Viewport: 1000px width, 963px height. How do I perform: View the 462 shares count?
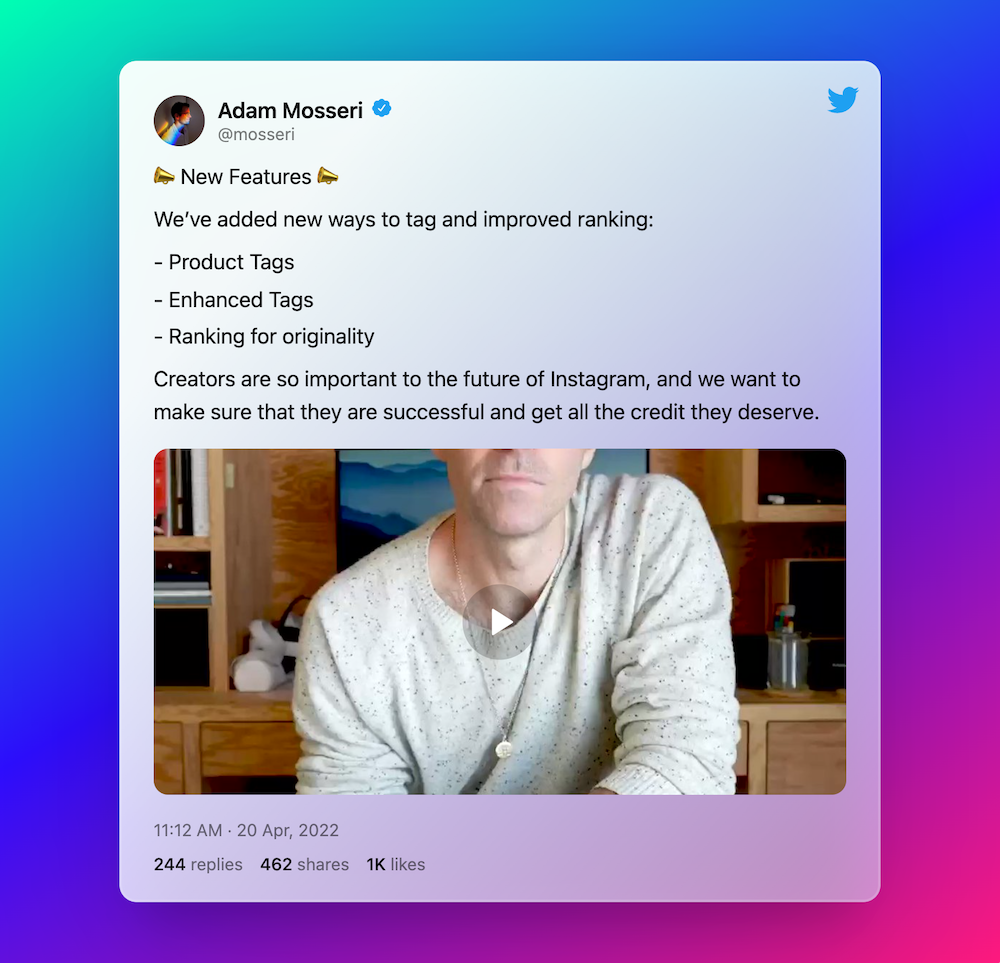click(304, 864)
